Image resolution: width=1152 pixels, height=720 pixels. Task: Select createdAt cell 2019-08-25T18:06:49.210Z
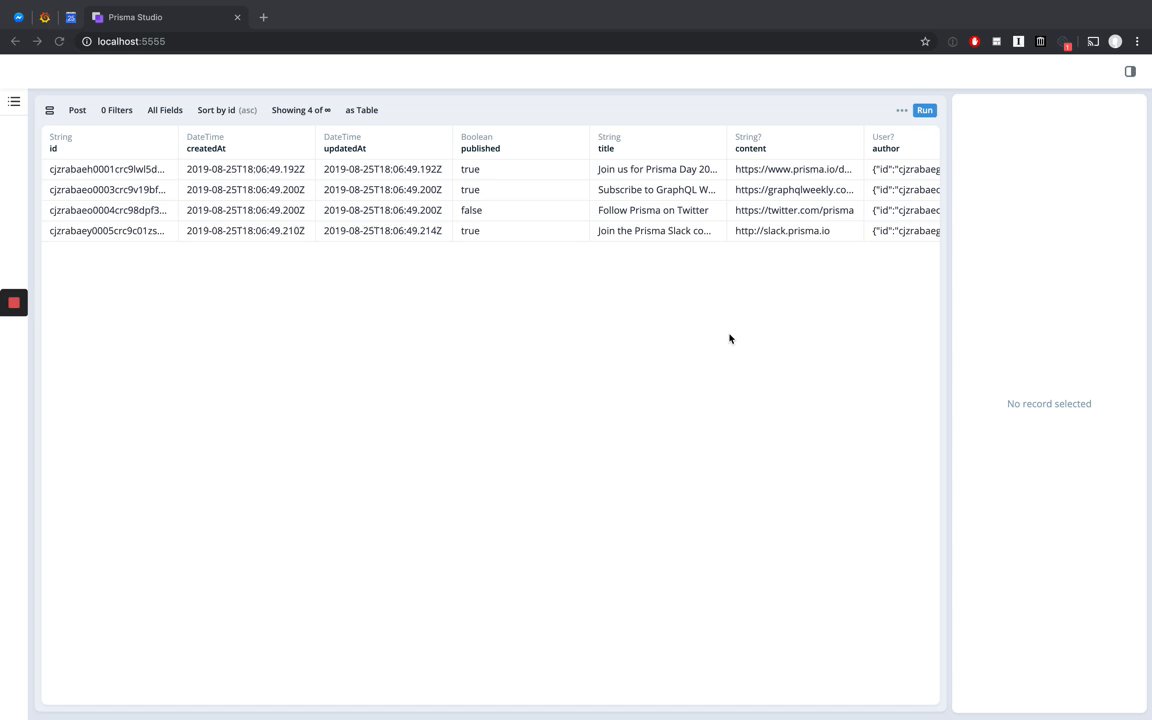247,231
